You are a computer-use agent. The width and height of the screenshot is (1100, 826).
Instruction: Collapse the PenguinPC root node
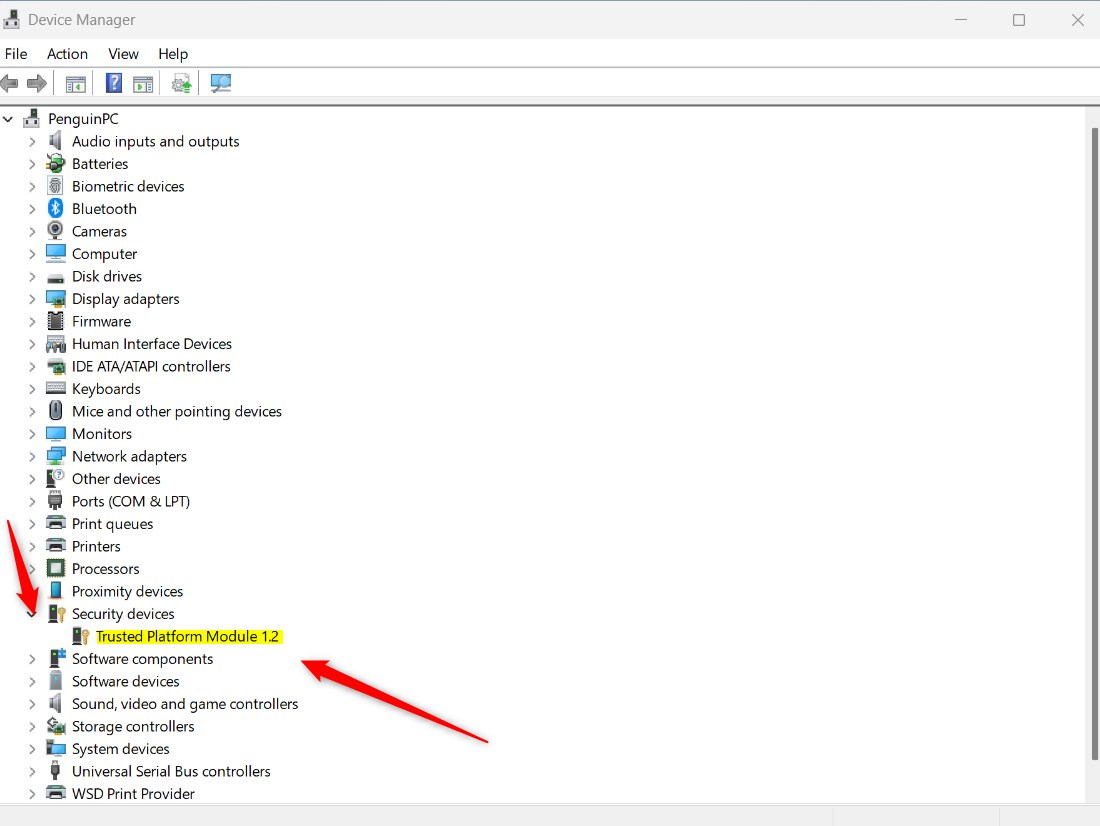[8, 118]
